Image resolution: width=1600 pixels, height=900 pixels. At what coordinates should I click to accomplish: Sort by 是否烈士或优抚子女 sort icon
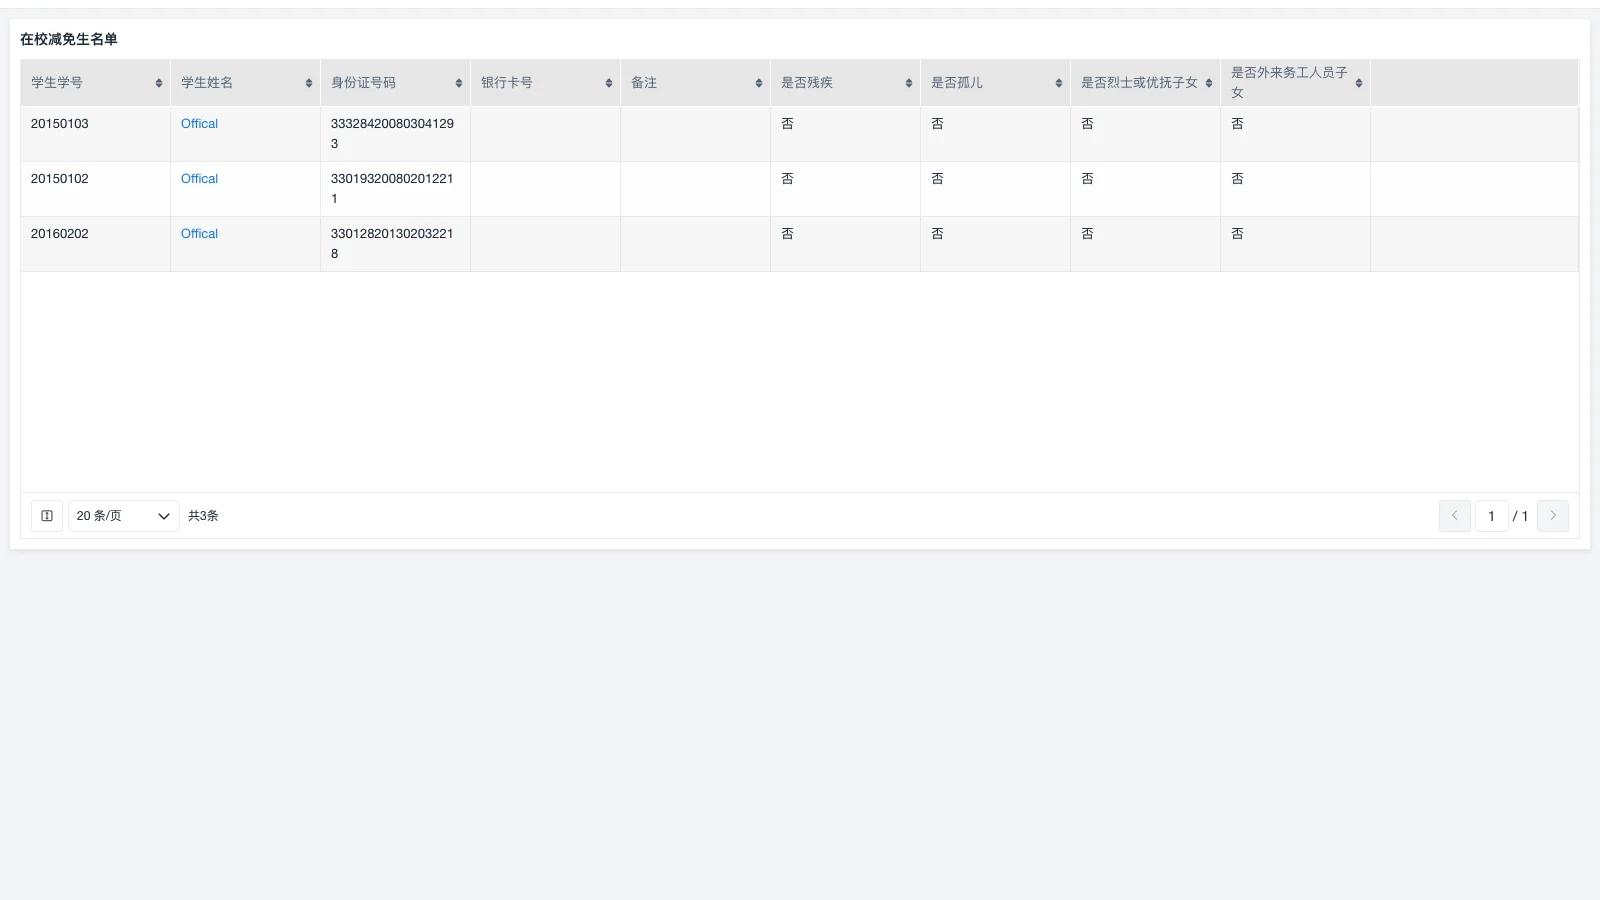(x=1209, y=83)
